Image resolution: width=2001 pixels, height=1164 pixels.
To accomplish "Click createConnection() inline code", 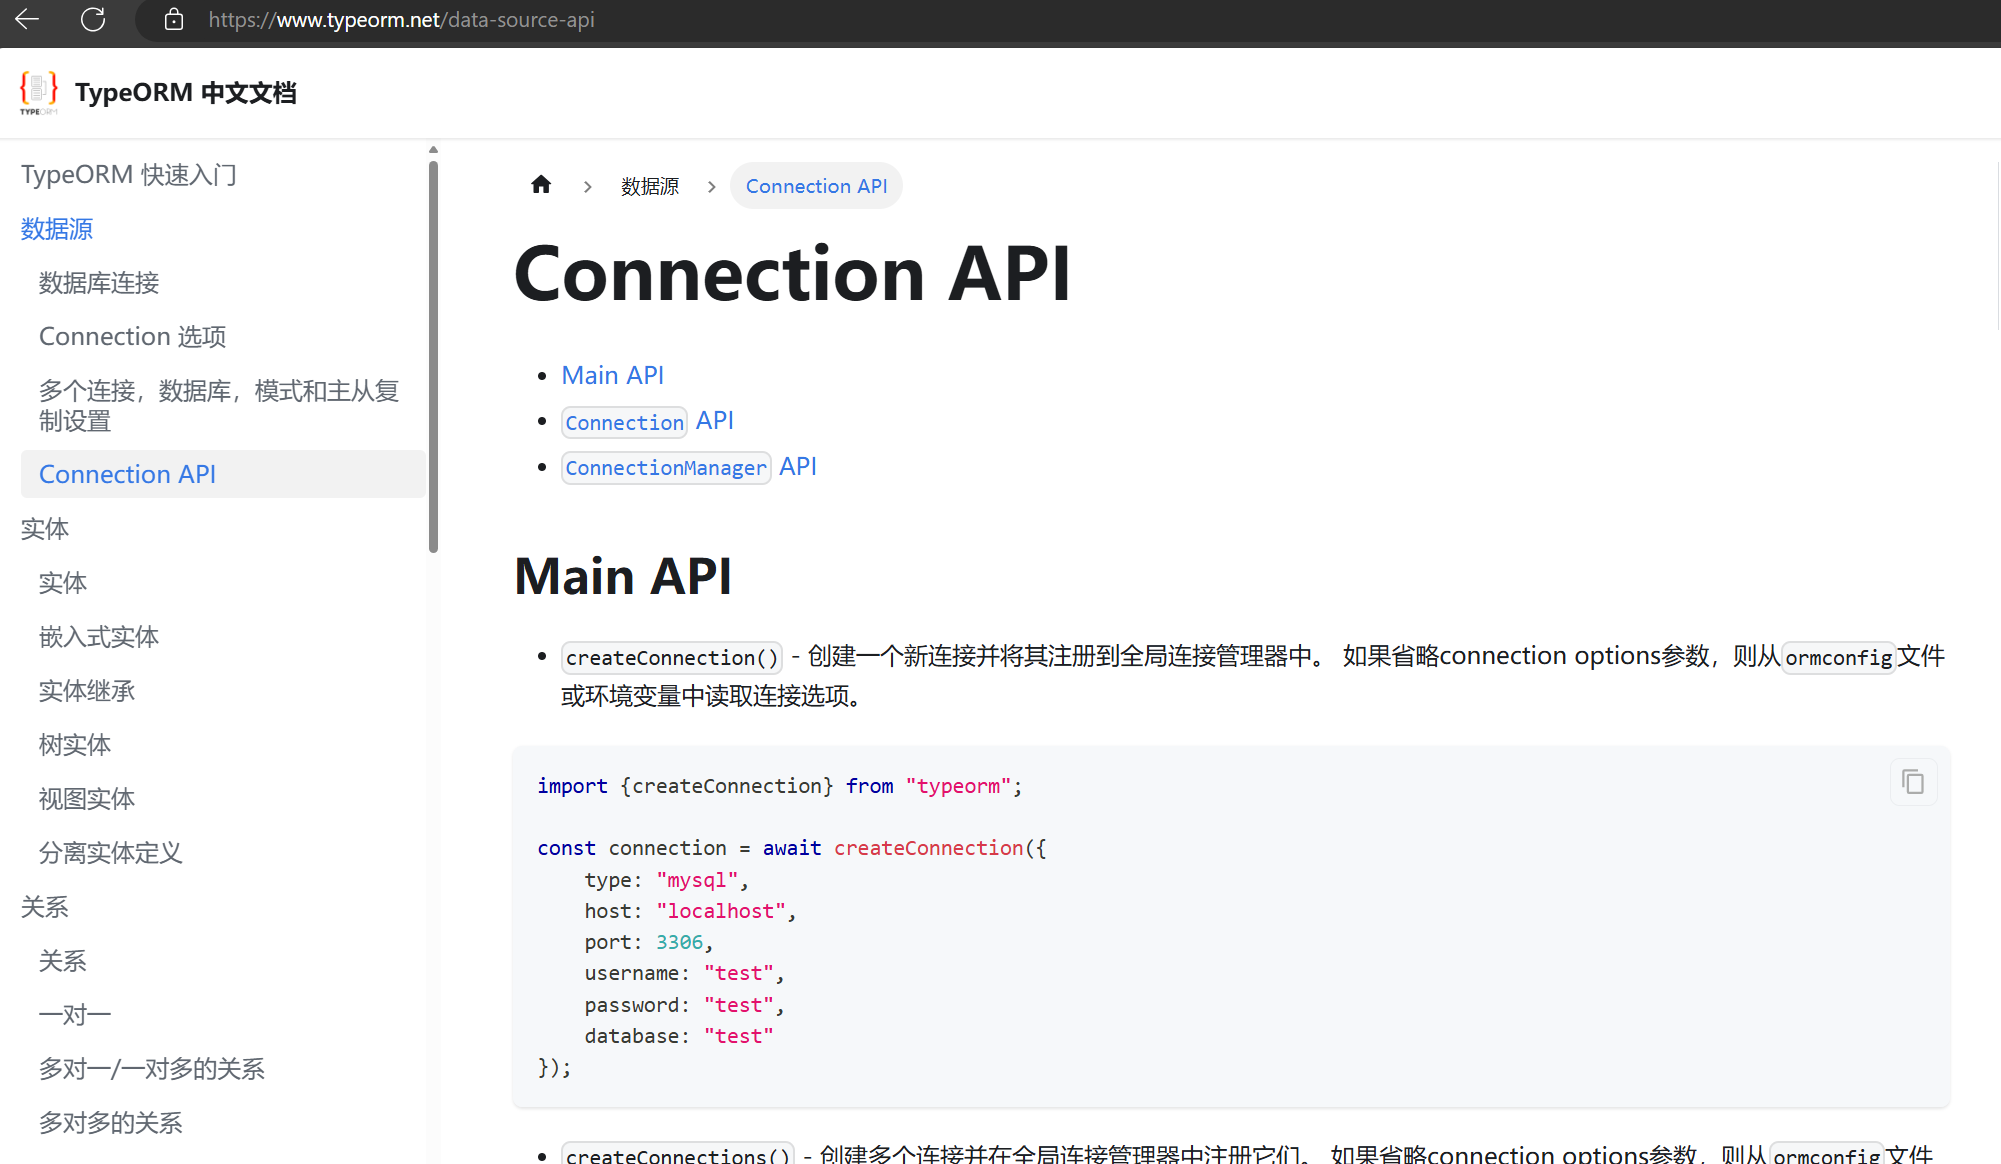I will (x=672, y=657).
